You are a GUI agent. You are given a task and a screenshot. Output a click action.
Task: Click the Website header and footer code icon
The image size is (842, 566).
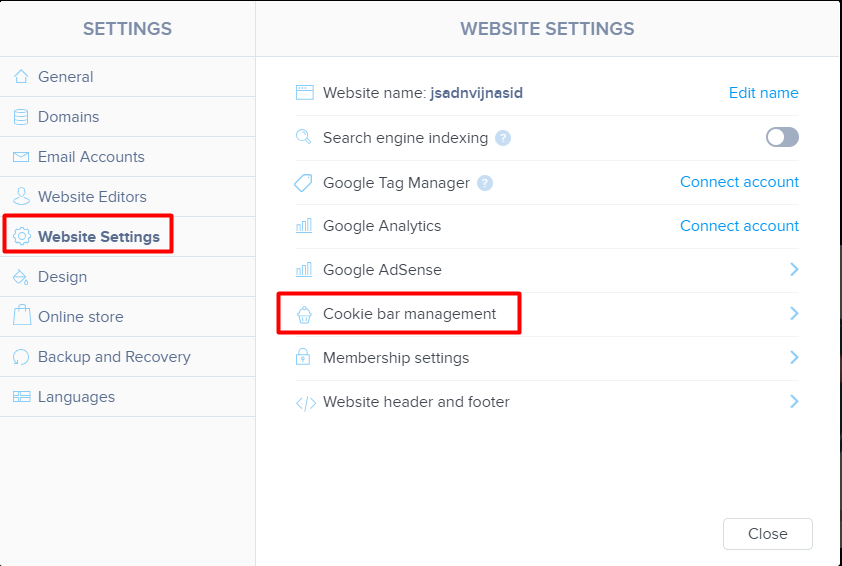pyautogui.click(x=306, y=403)
